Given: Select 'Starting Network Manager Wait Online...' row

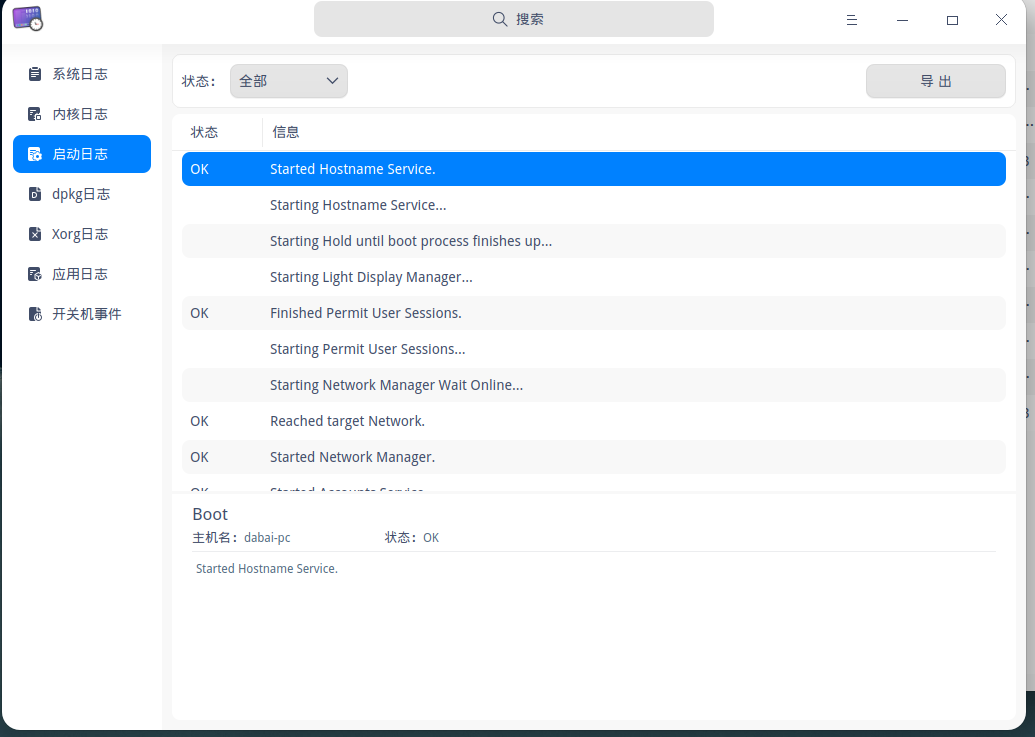Looking at the screenshot, I should click(x=593, y=385).
